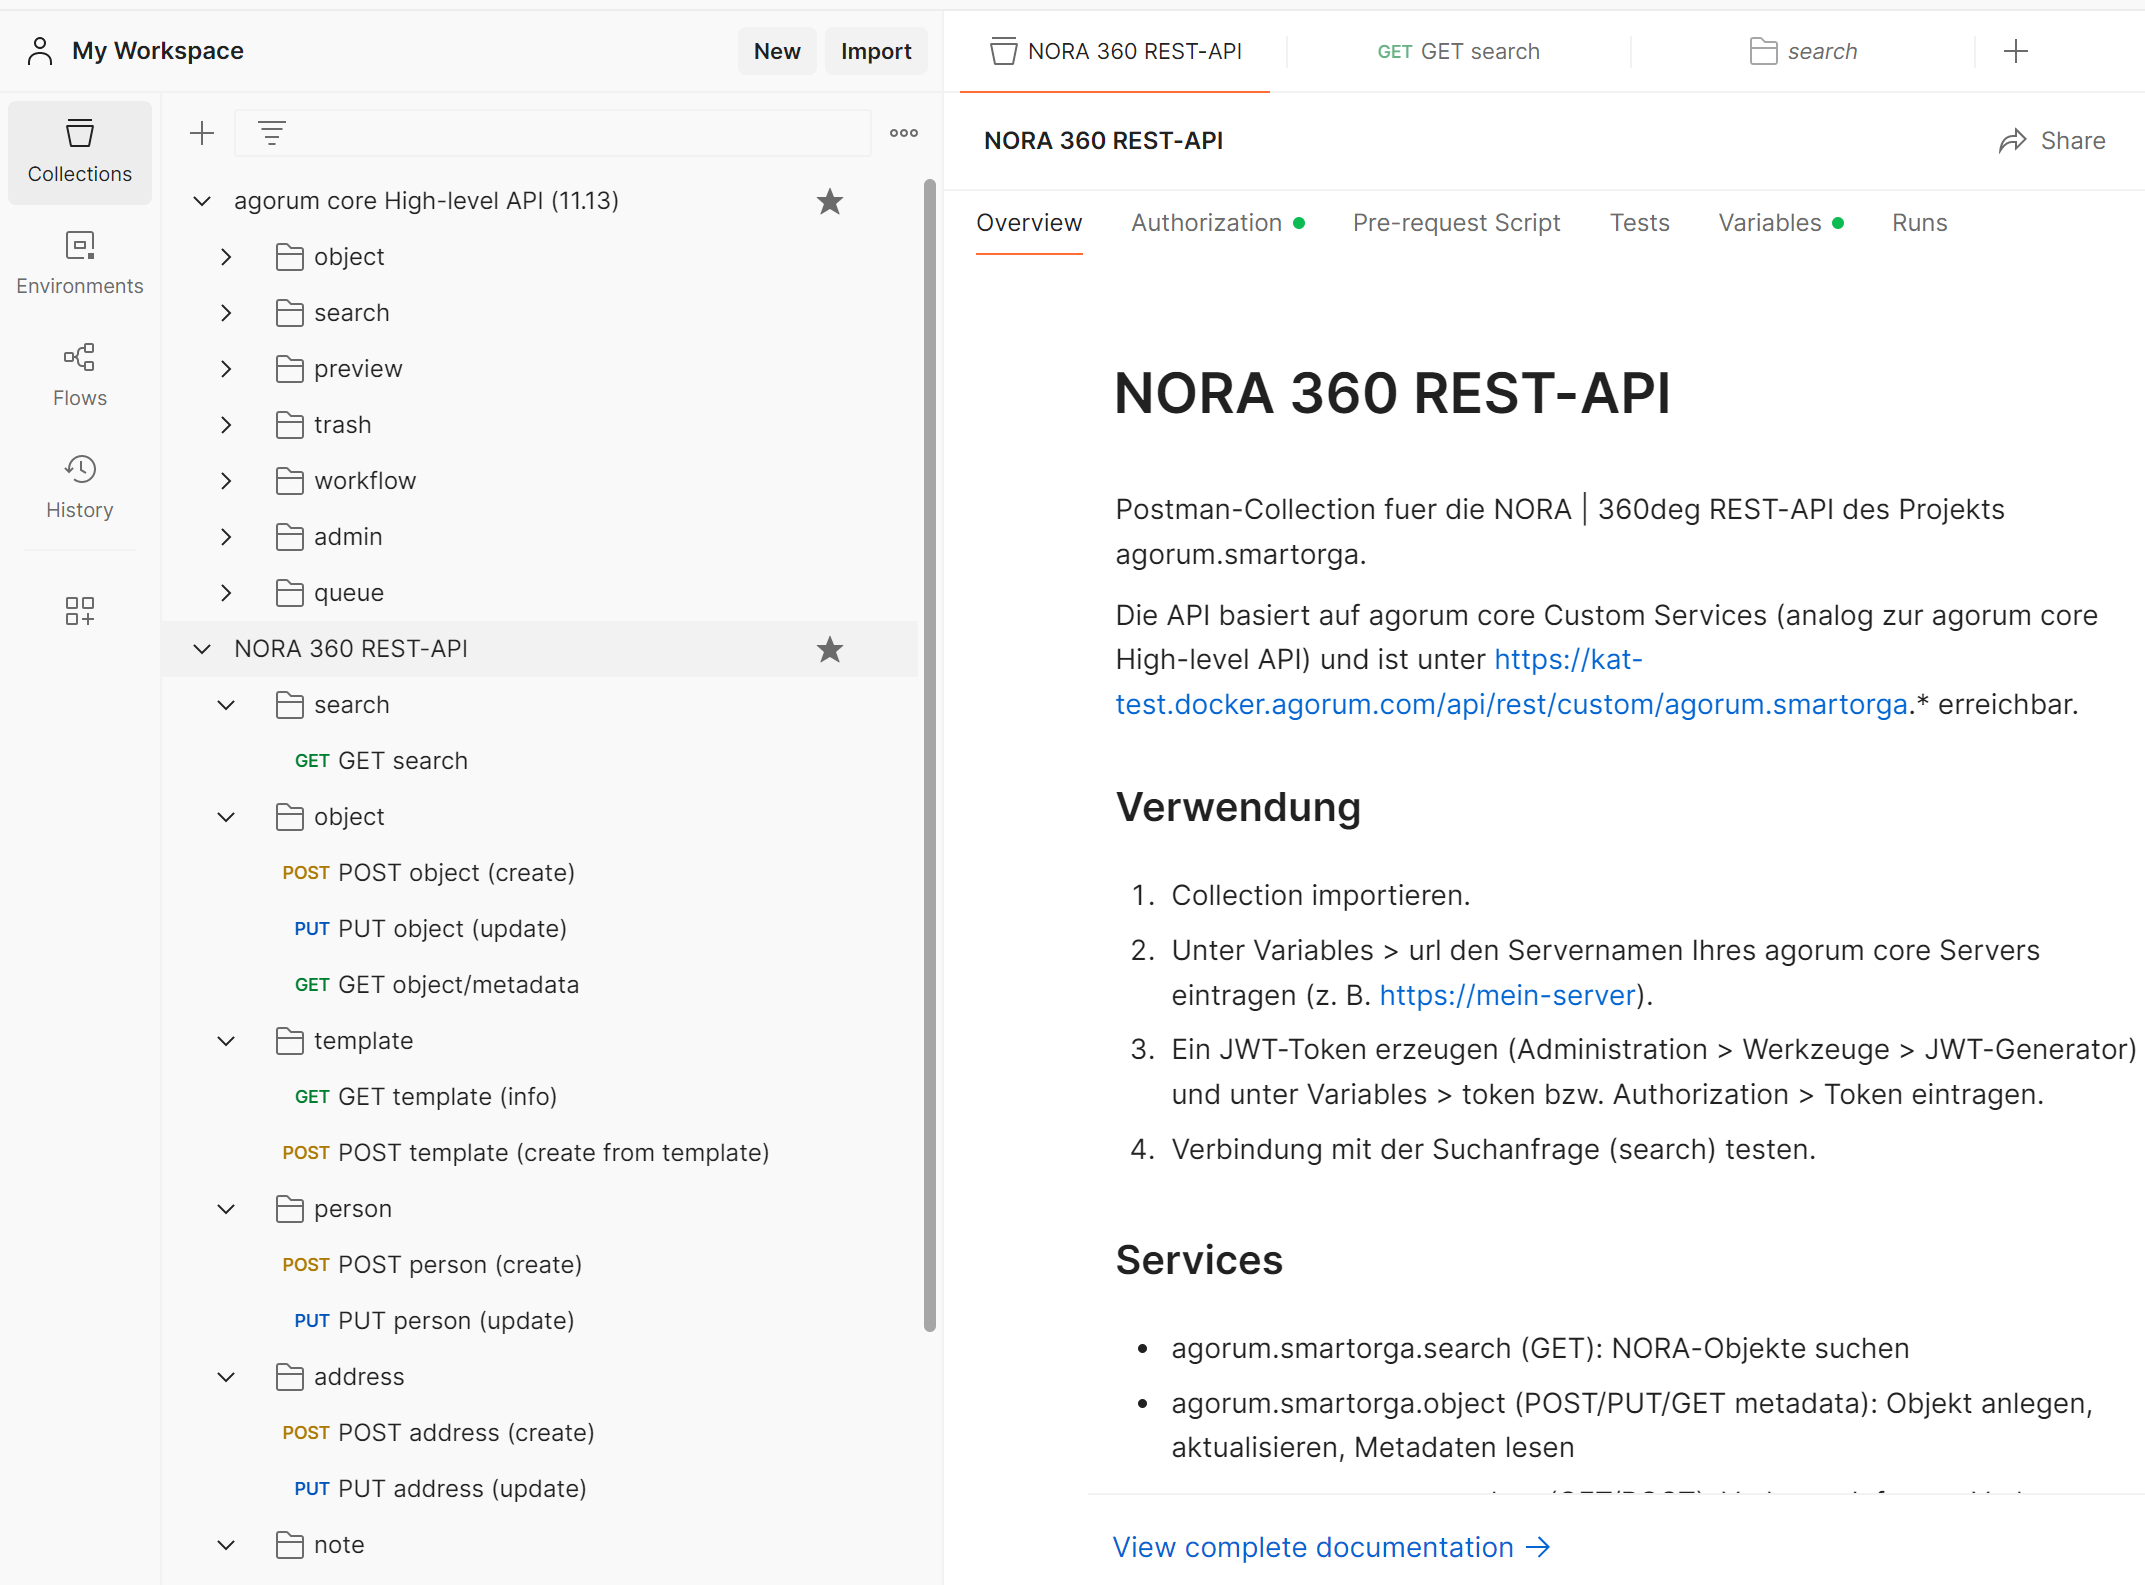Open the kat-test.docker.agorum.com API link

click(1512, 704)
